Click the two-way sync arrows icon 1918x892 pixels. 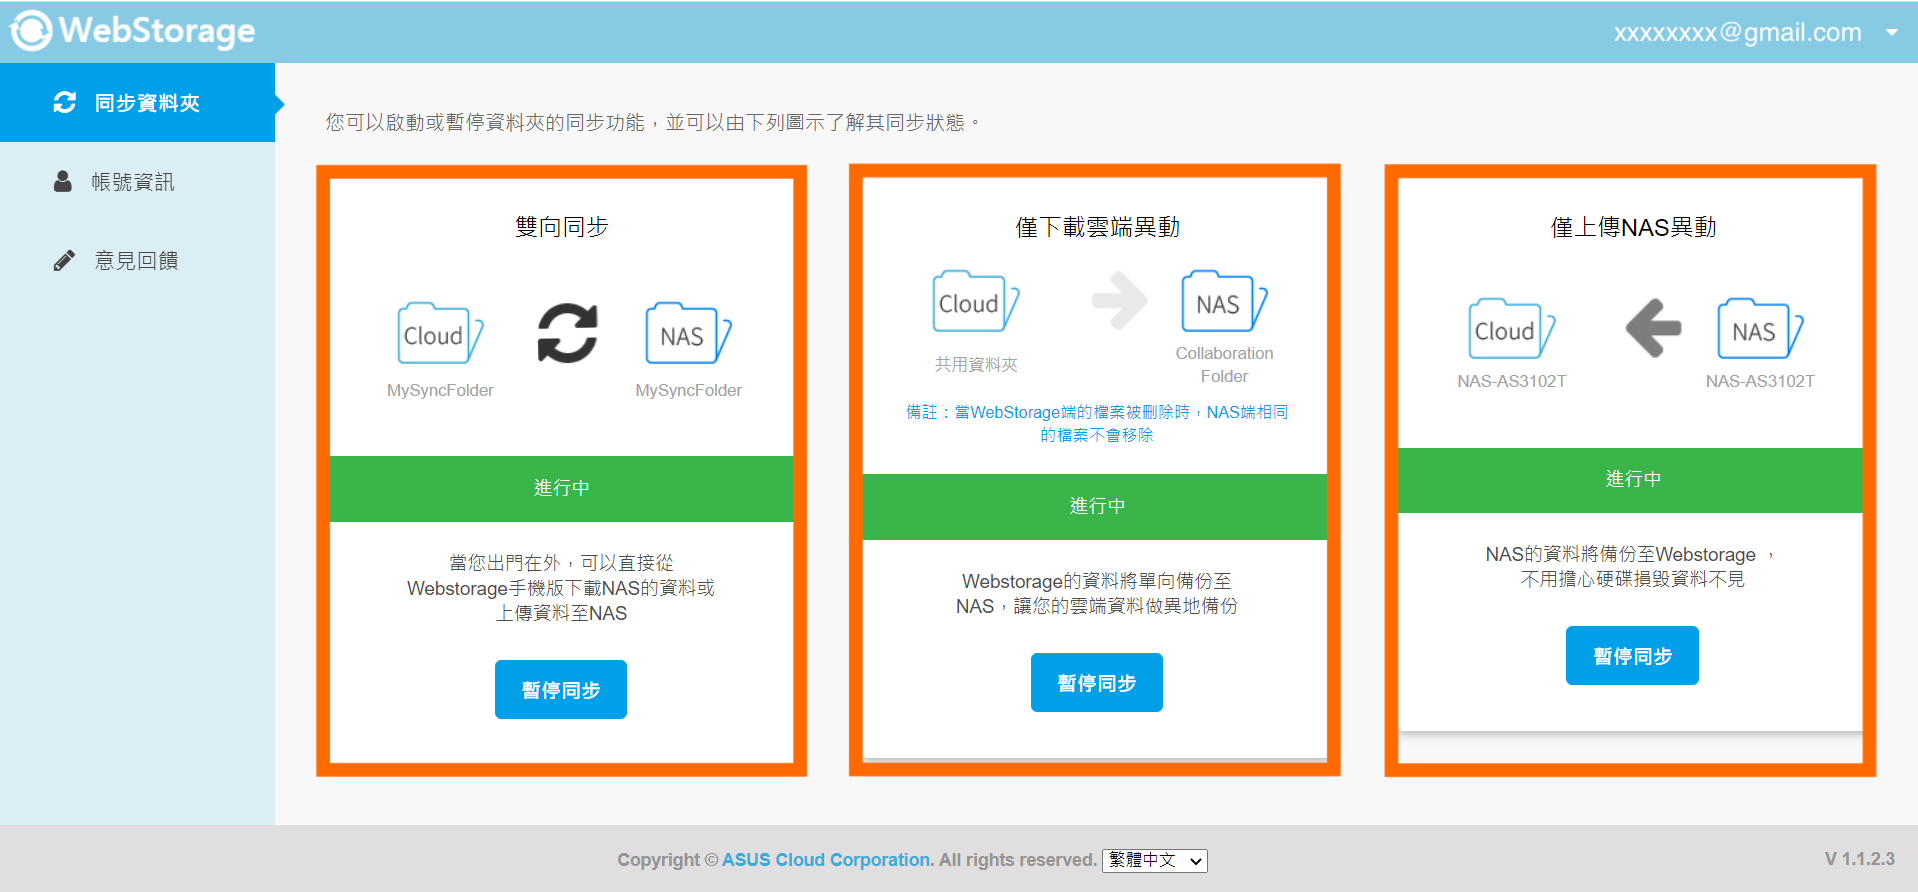(x=568, y=333)
